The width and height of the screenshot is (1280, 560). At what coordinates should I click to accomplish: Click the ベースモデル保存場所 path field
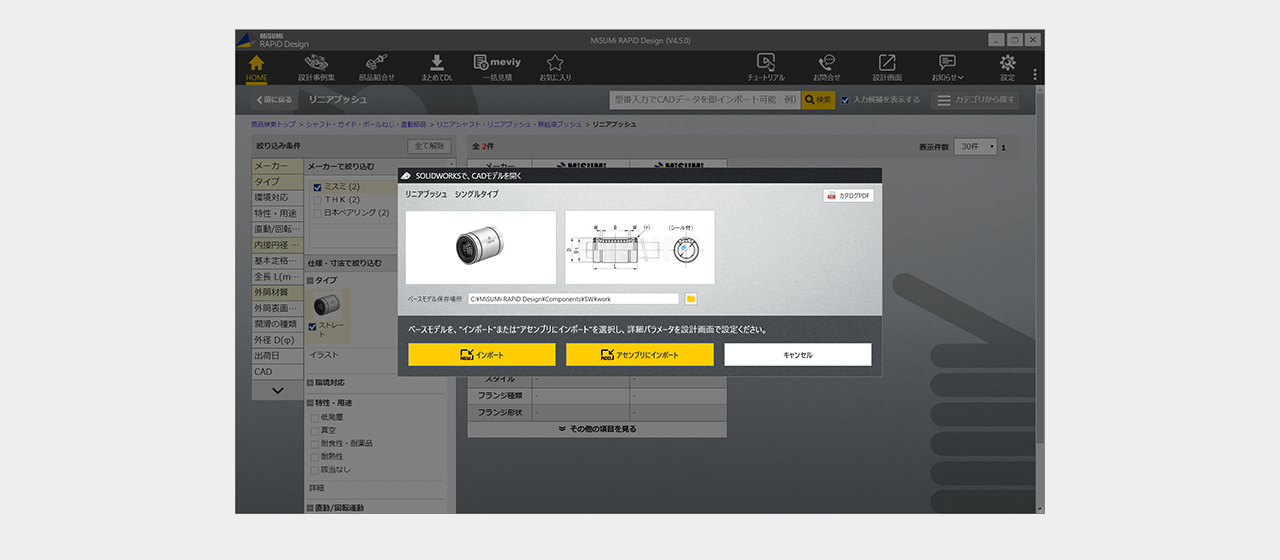pos(573,299)
